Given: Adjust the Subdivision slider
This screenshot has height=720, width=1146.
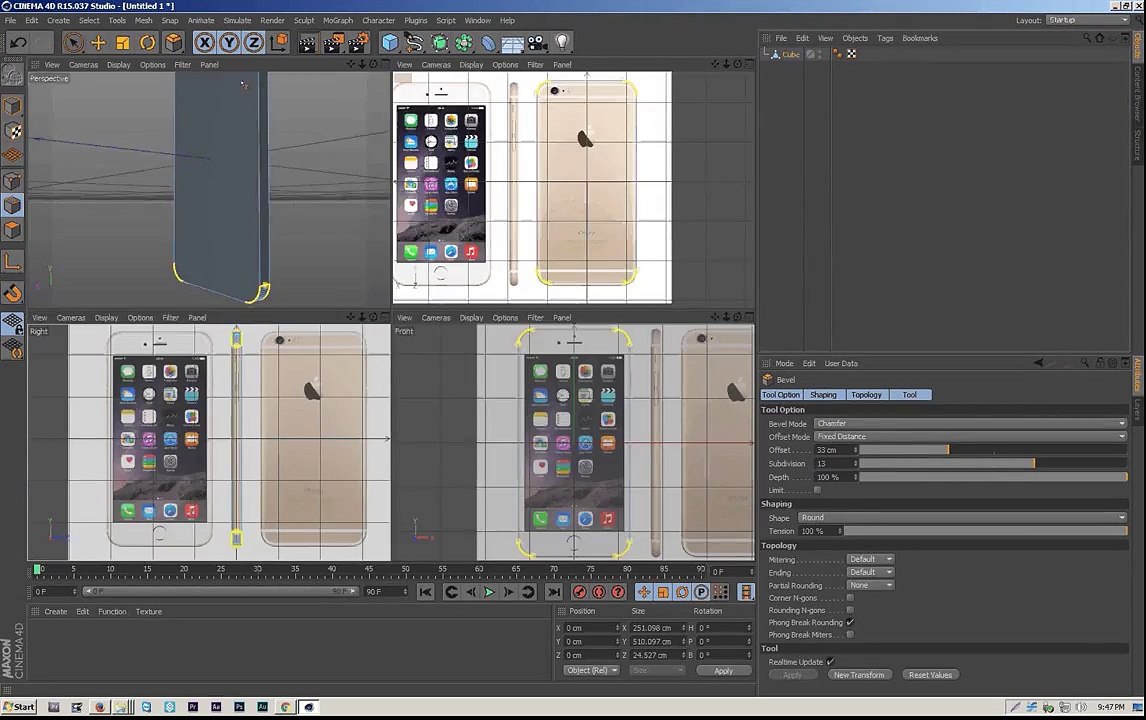Looking at the screenshot, I should tap(993, 463).
